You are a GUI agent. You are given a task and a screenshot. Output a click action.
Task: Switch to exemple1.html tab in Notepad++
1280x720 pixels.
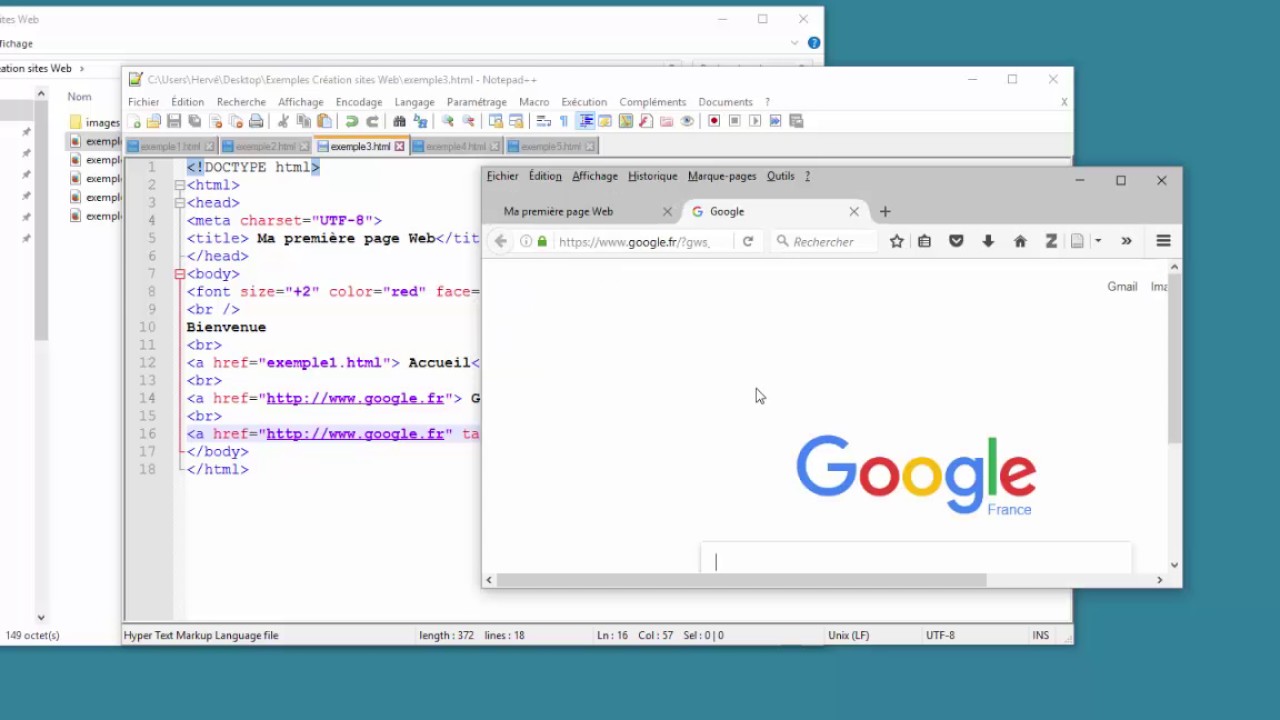(170, 146)
